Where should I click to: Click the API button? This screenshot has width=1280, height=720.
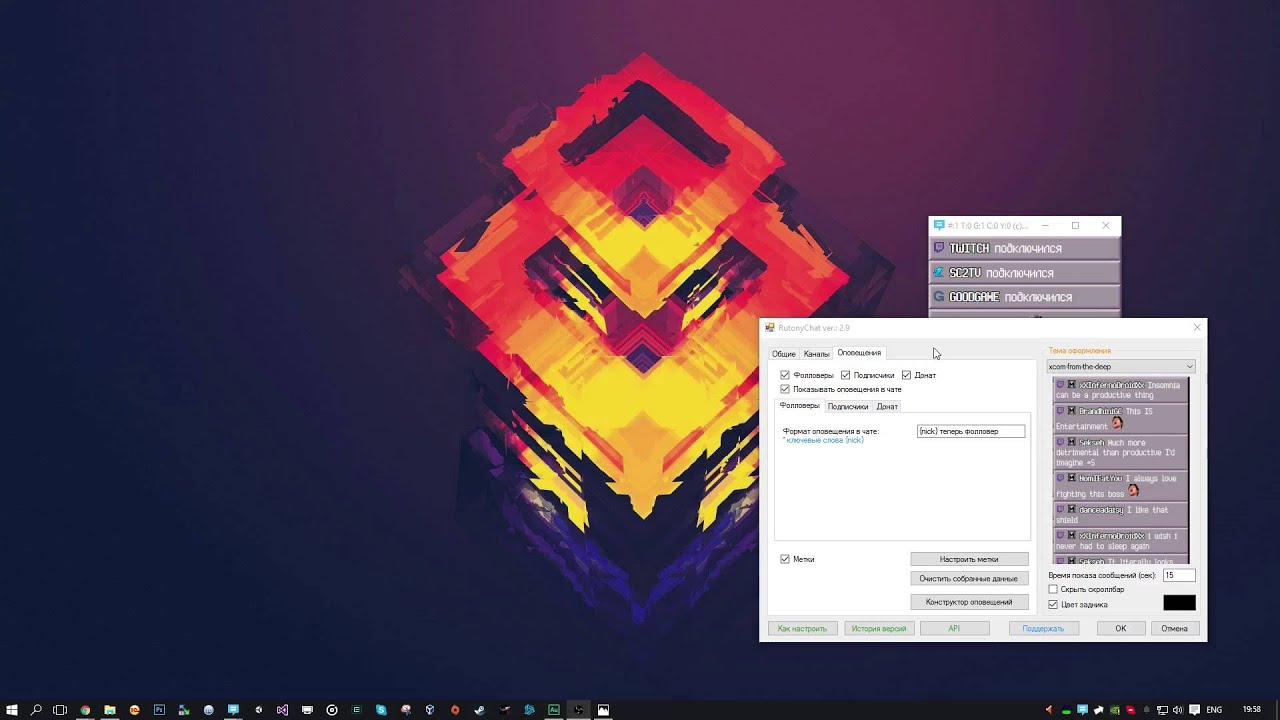click(x=954, y=629)
